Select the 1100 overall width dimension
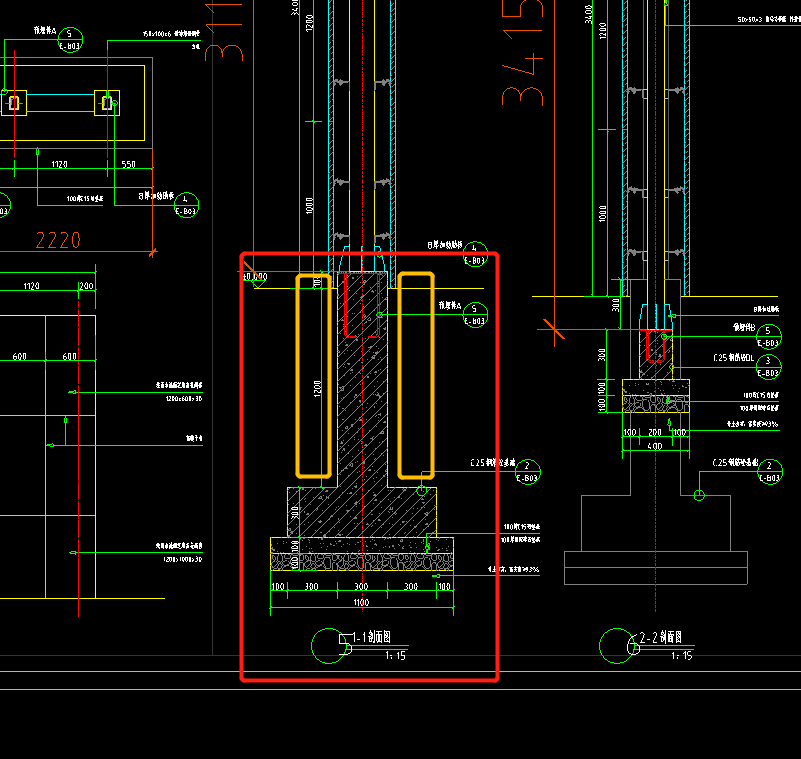Screen dimensions: 801x759 point(361,603)
